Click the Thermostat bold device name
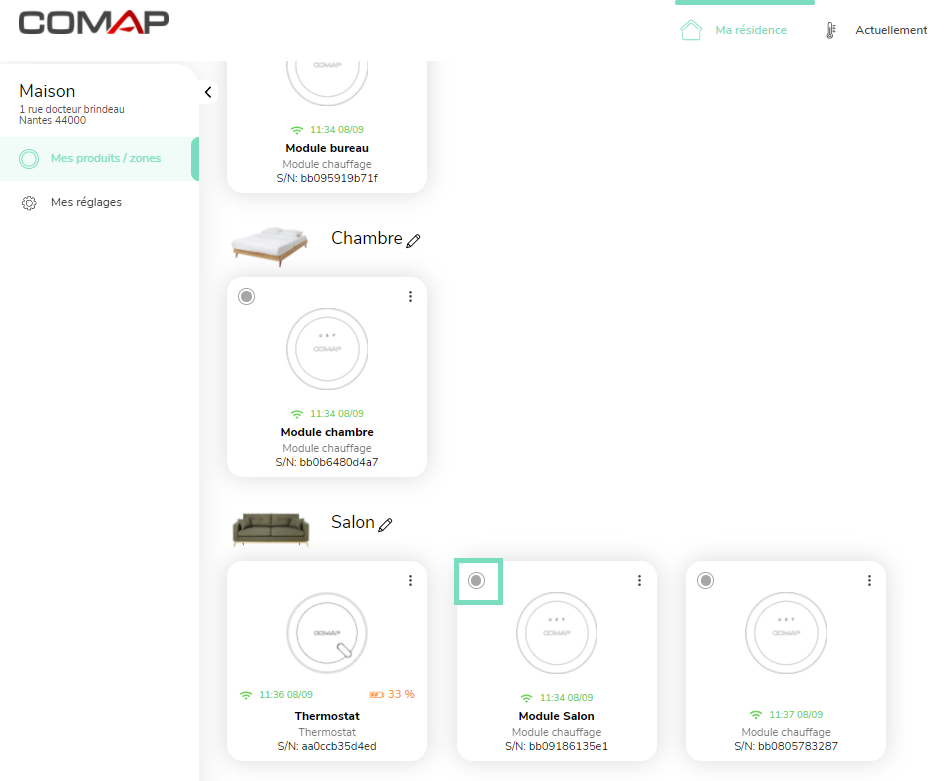 click(327, 716)
